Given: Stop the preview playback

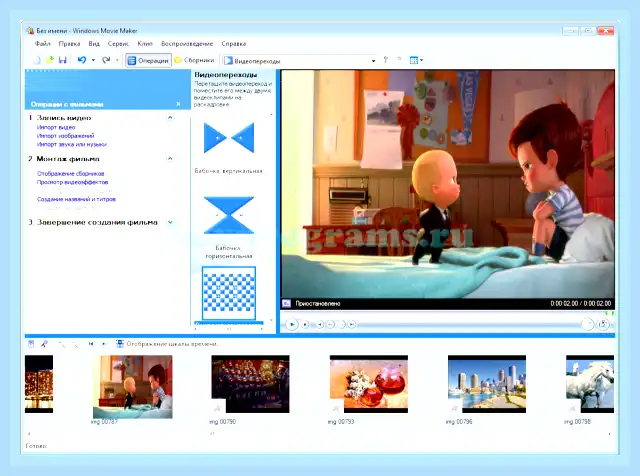Looking at the screenshot, I should click(x=305, y=325).
